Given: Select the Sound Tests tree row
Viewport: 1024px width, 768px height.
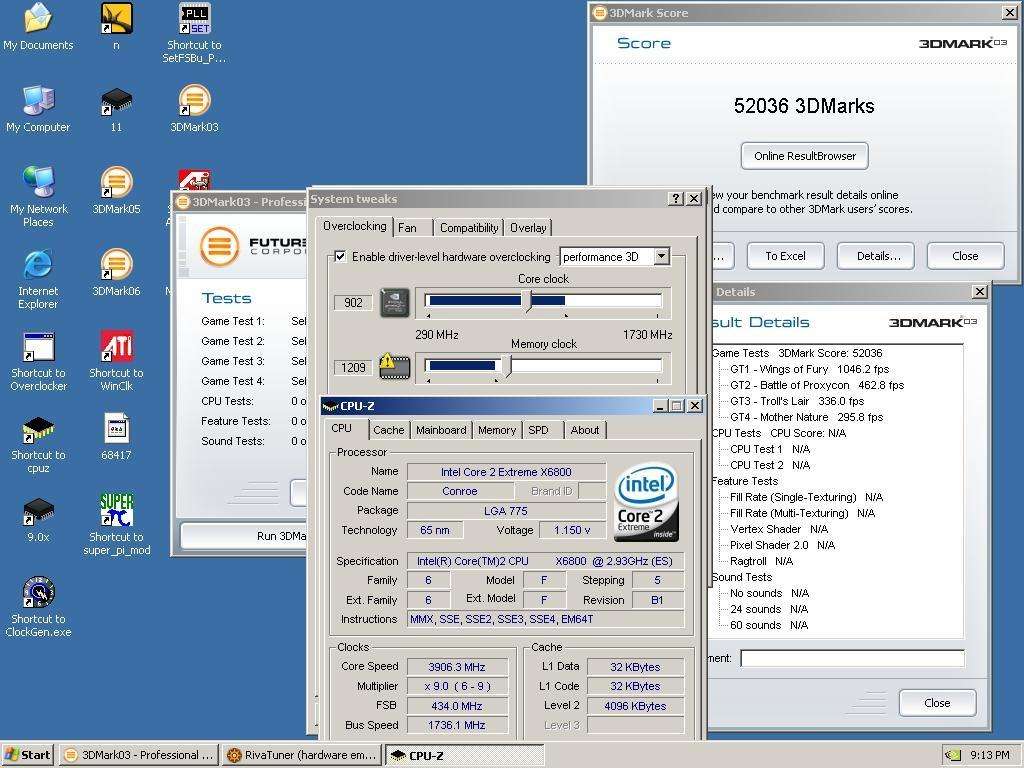Looking at the screenshot, I should (742, 577).
